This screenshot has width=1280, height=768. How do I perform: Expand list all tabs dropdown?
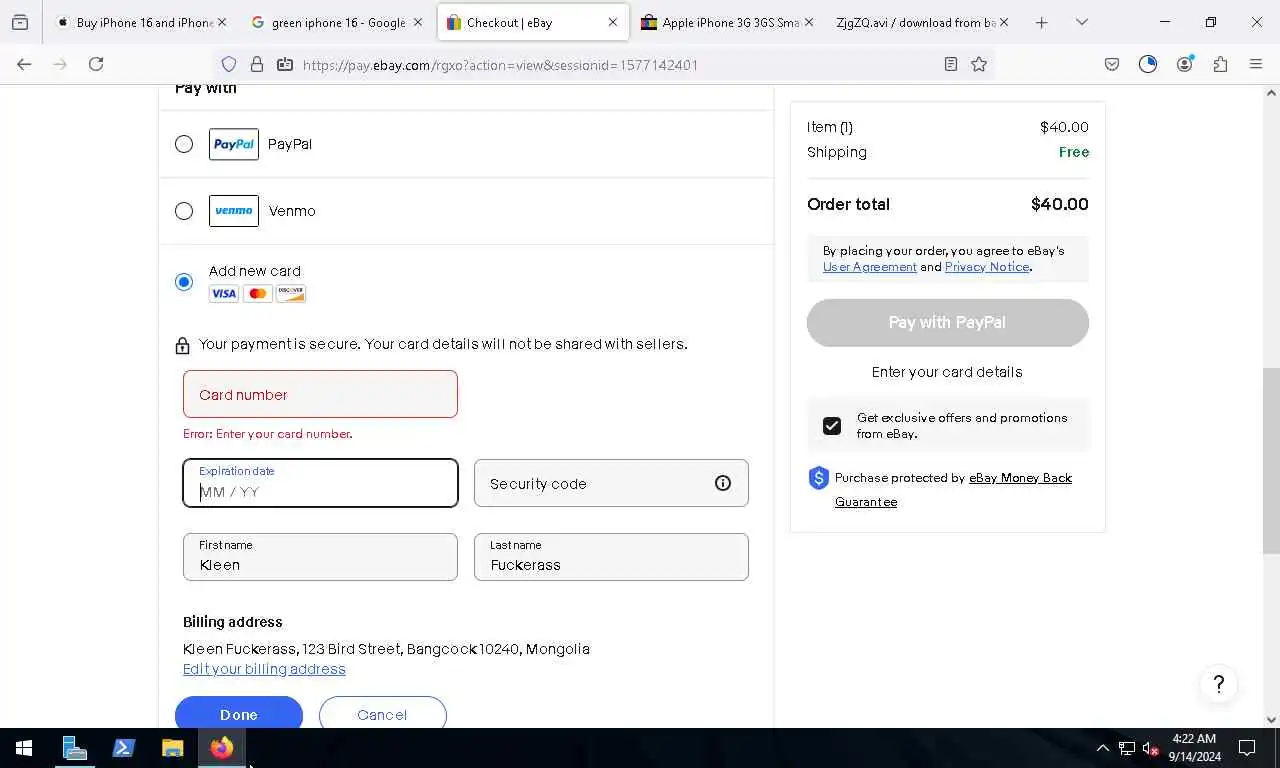[x=1082, y=22]
